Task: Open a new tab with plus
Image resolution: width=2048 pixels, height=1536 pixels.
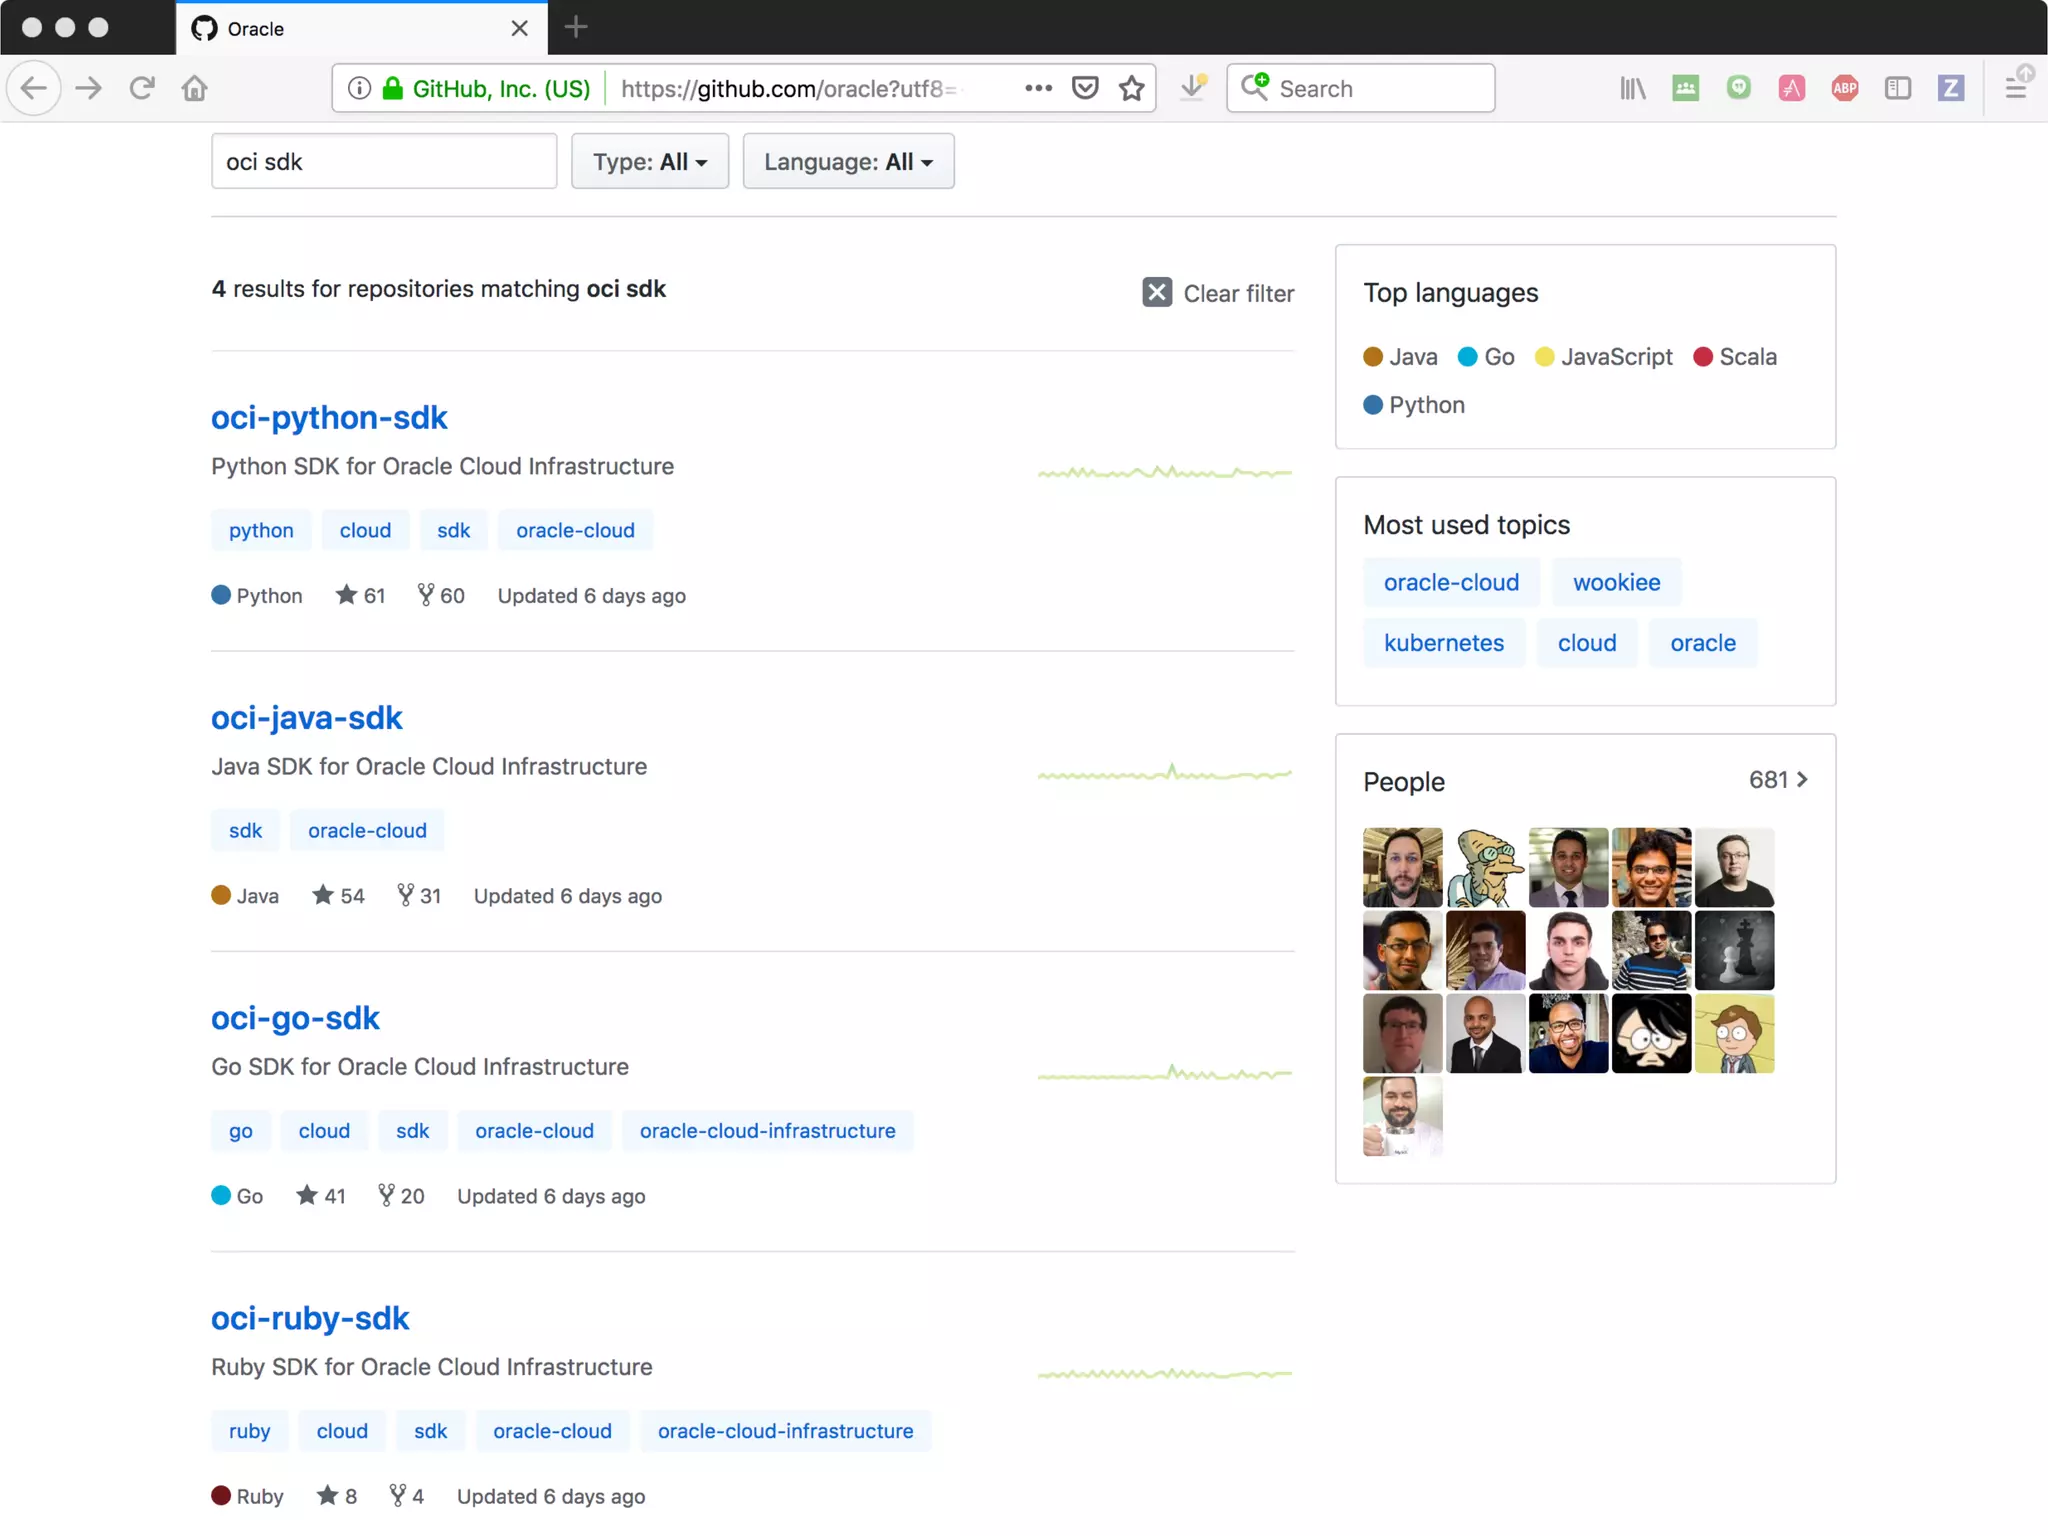Action: click(x=576, y=28)
